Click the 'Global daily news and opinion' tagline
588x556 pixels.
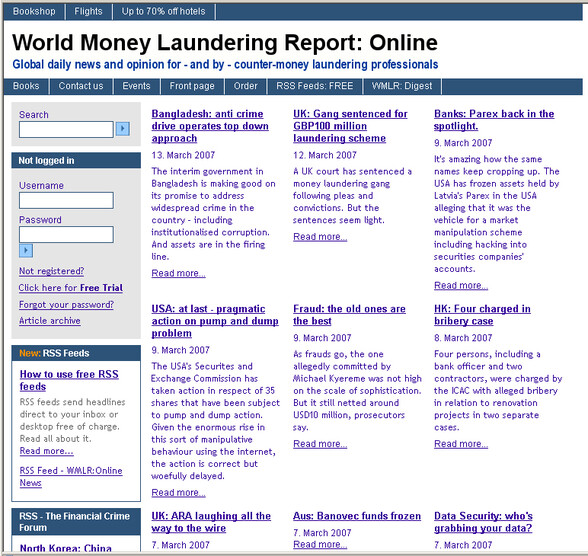point(225,64)
